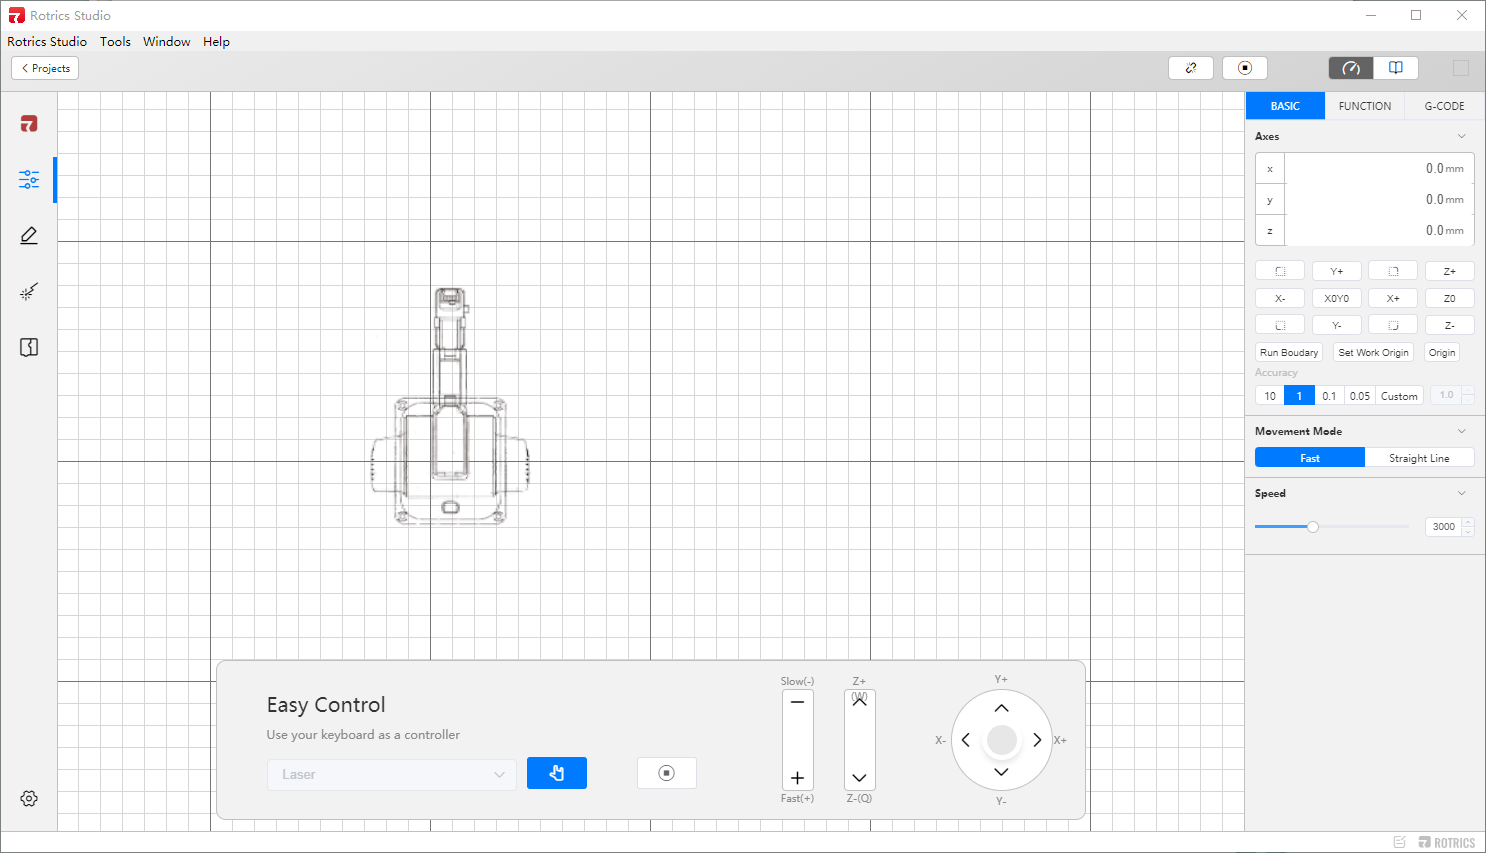Click the top-left corner jog button

coord(1280,271)
